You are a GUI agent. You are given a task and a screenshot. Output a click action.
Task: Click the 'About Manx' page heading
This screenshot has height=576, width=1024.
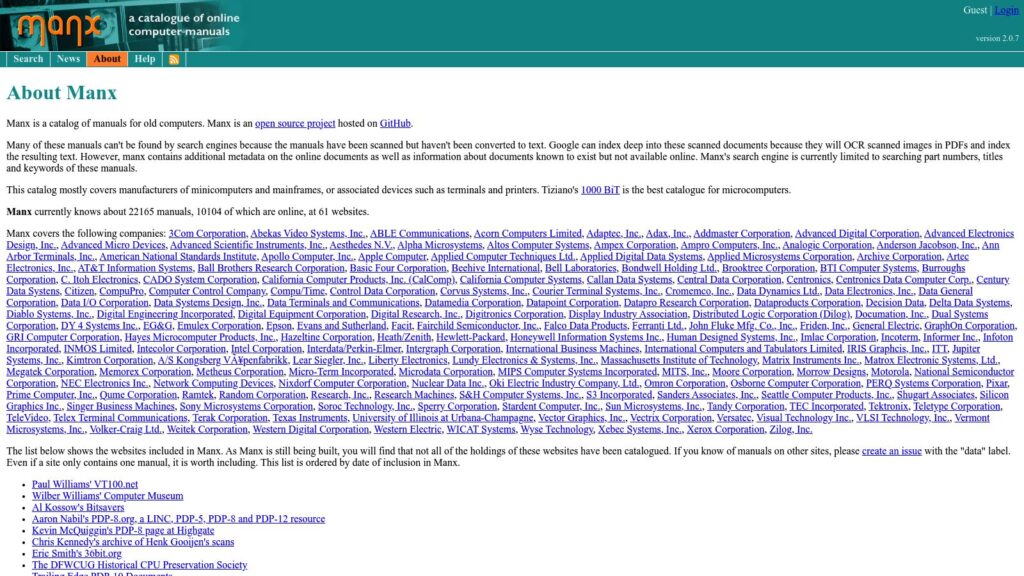pos(61,93)
